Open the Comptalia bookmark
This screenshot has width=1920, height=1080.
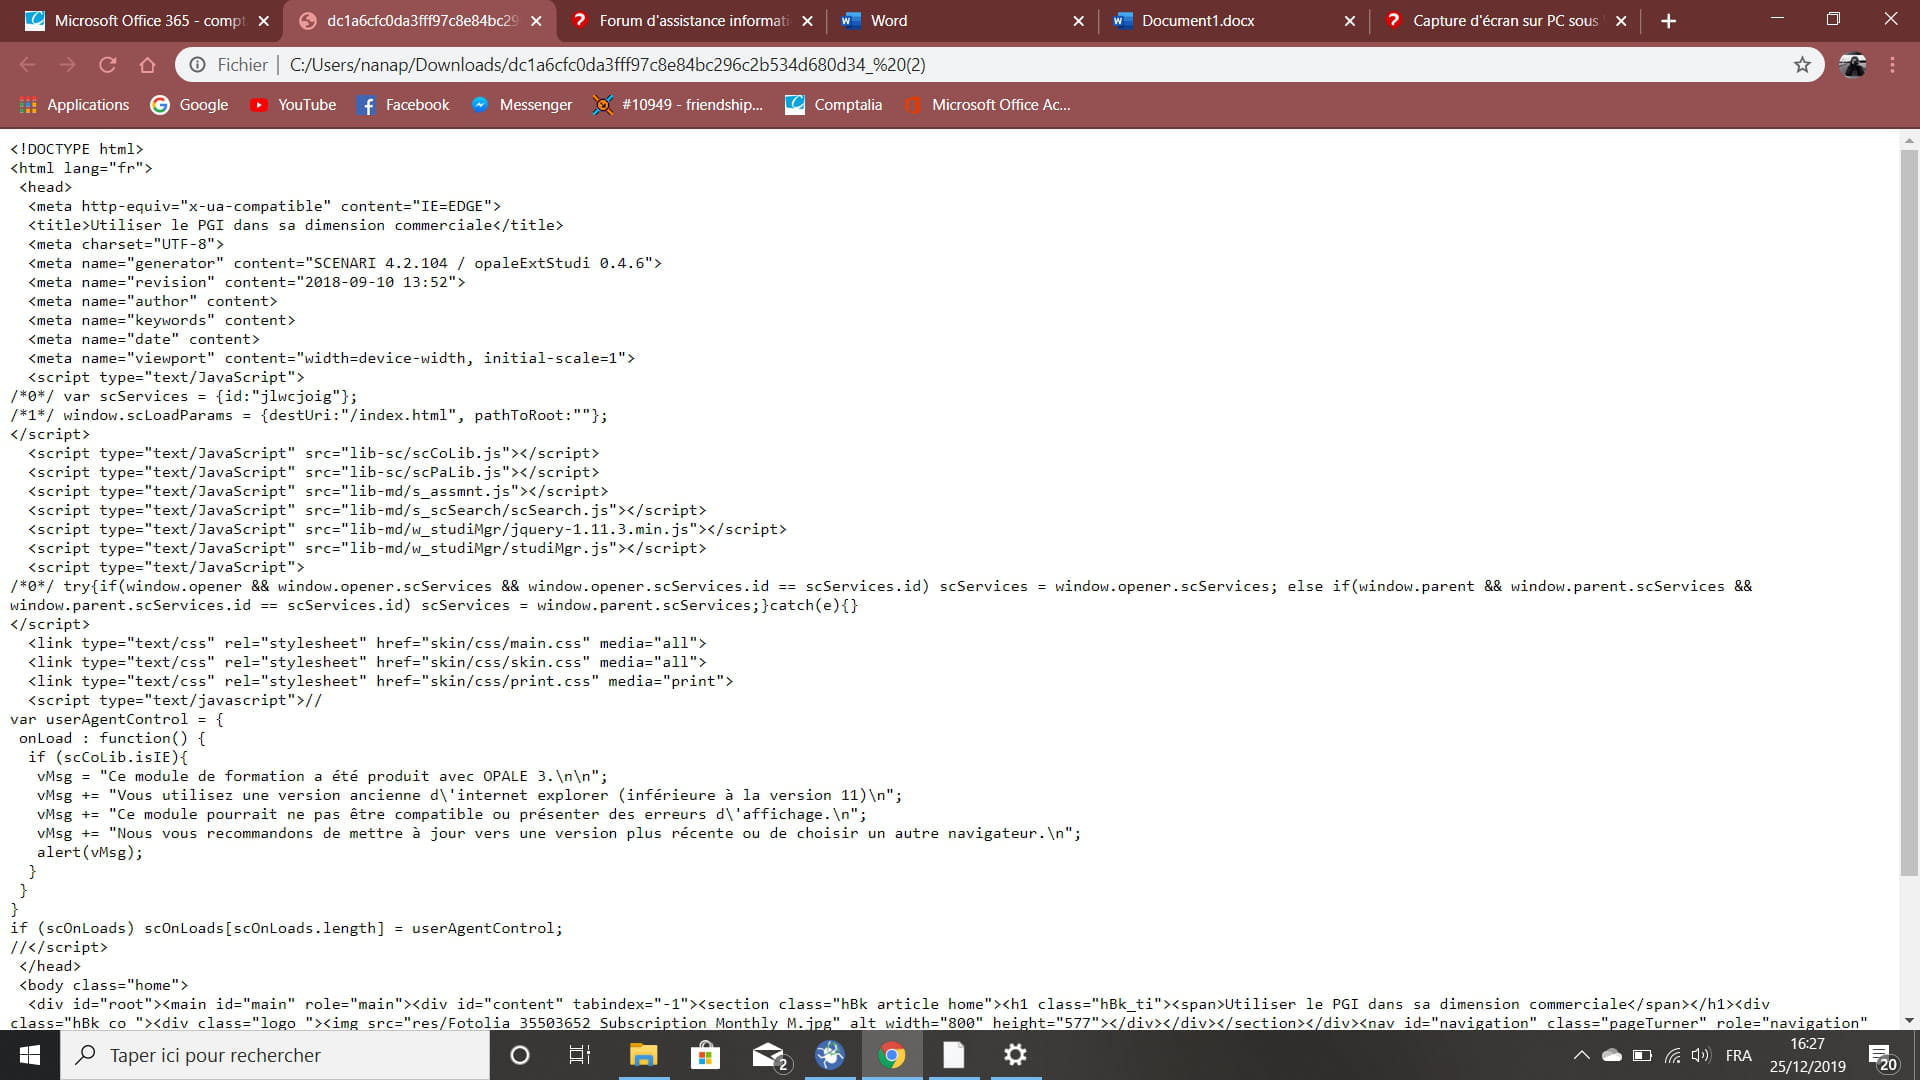[x=834, y=105]
